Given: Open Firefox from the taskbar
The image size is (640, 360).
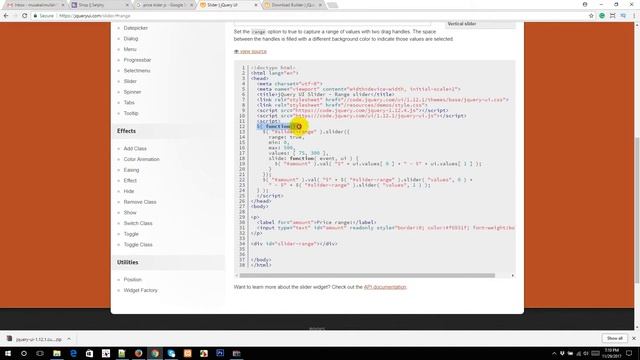Looking at the screenshot, I should [x=138, y=353].
